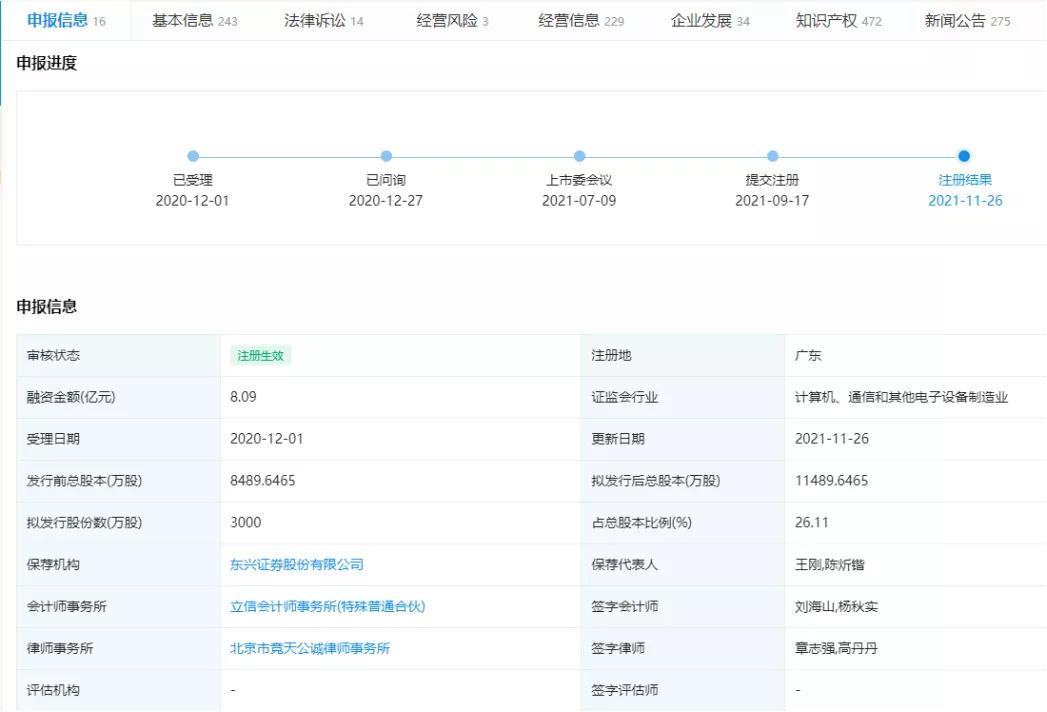Click the 提交注册 timeline dot
The width and height of the screenshot is (1047, 712).
tap(772, 156)
